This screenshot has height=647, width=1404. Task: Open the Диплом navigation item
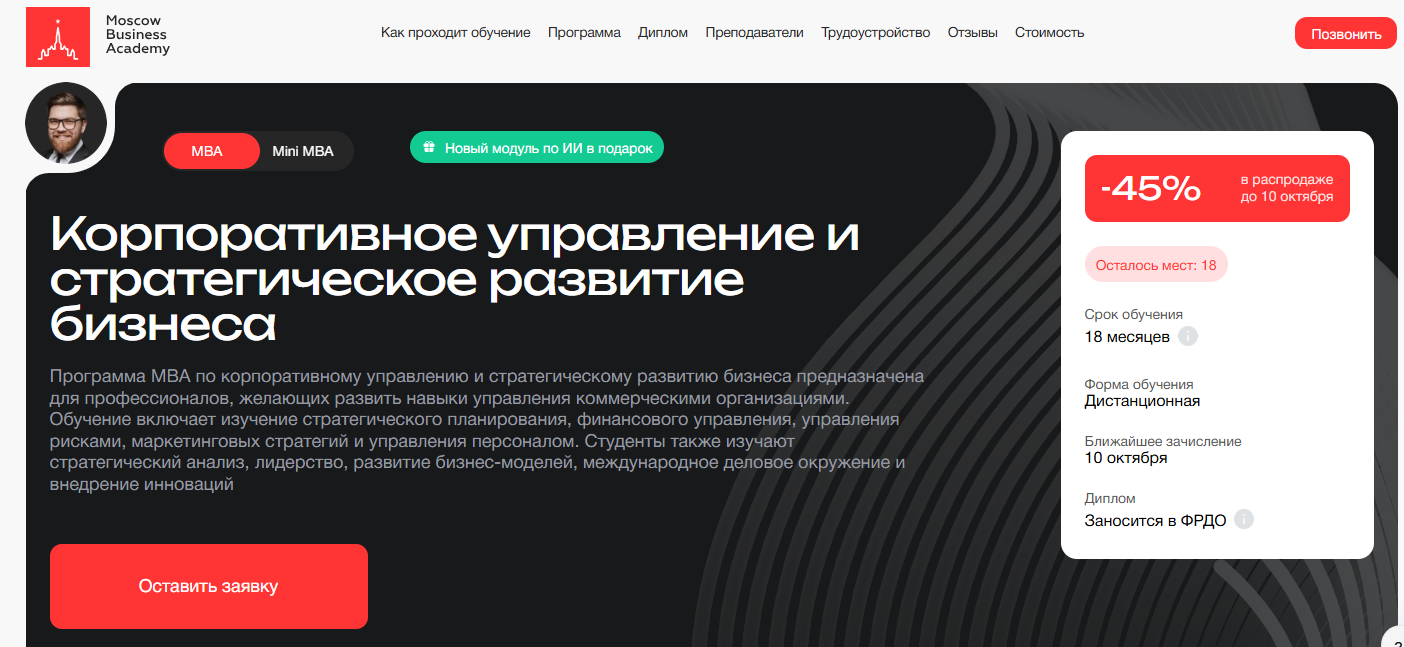[x=663, y=32]
